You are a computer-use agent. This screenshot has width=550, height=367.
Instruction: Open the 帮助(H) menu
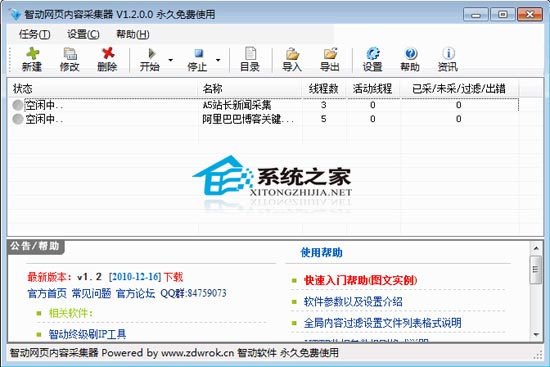tap(133, 34)
